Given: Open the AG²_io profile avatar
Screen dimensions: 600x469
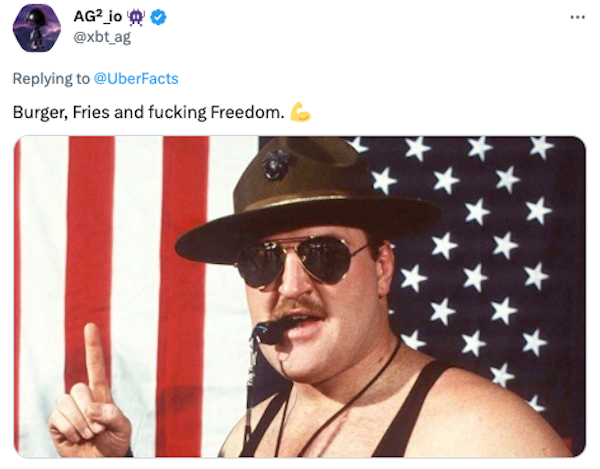Looking at the screenshot, I should [x=37, y=27].
